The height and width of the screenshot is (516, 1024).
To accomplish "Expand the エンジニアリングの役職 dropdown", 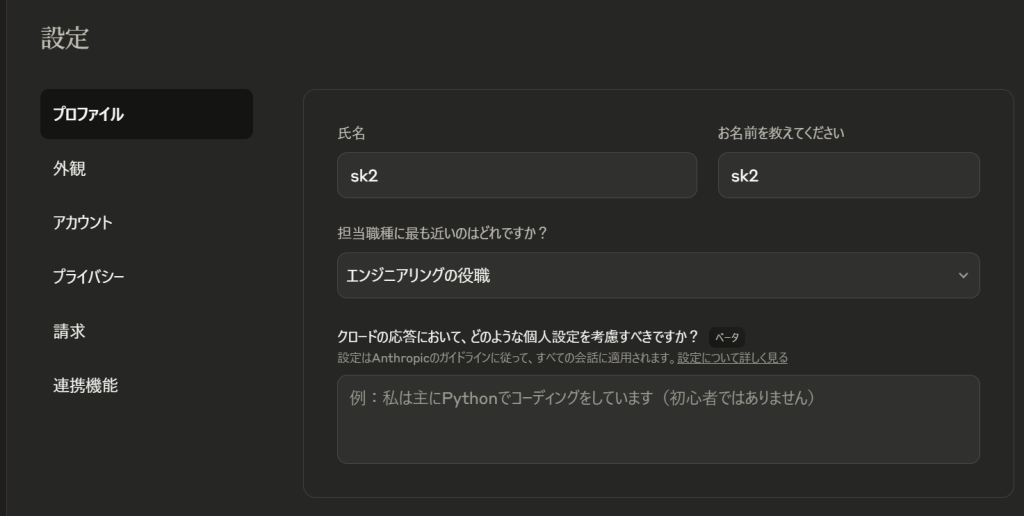I will click(x=658, y=276).
